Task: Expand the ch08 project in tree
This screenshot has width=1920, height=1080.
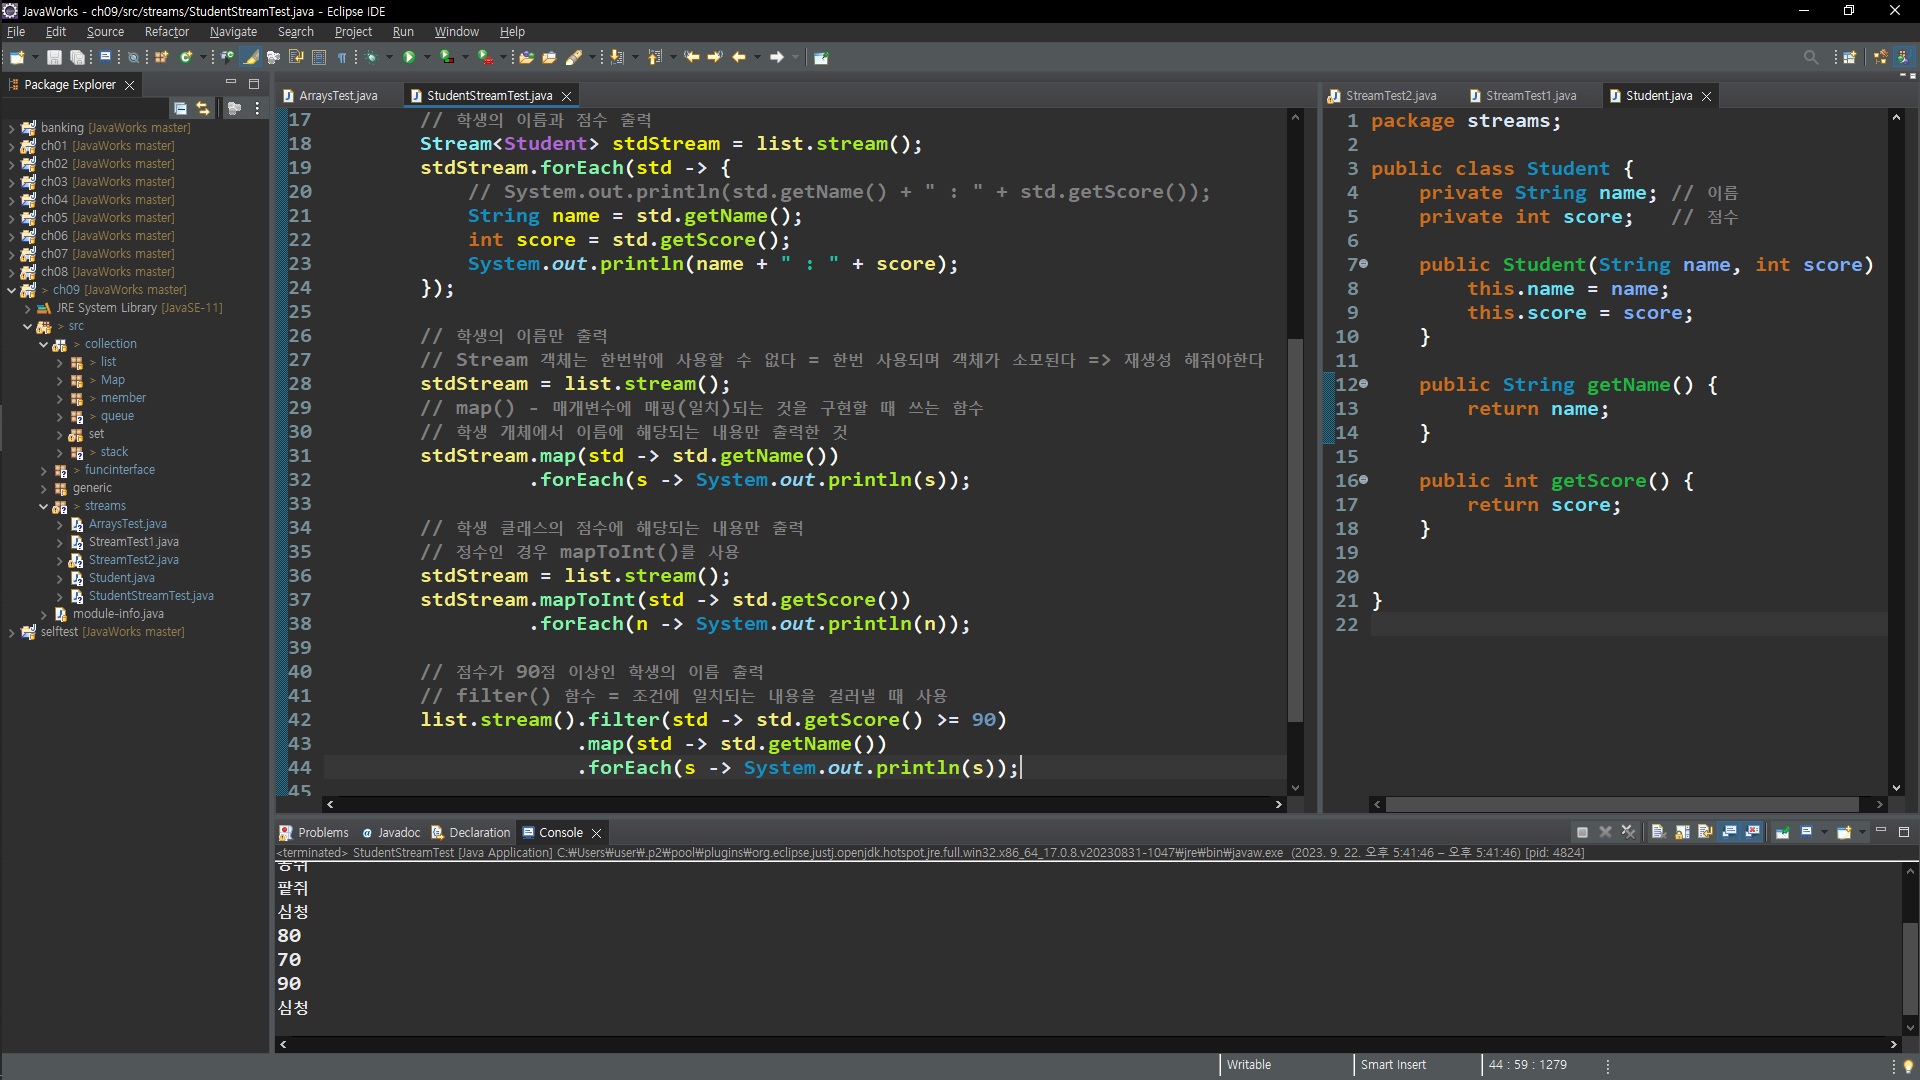Action: point(11,272)
